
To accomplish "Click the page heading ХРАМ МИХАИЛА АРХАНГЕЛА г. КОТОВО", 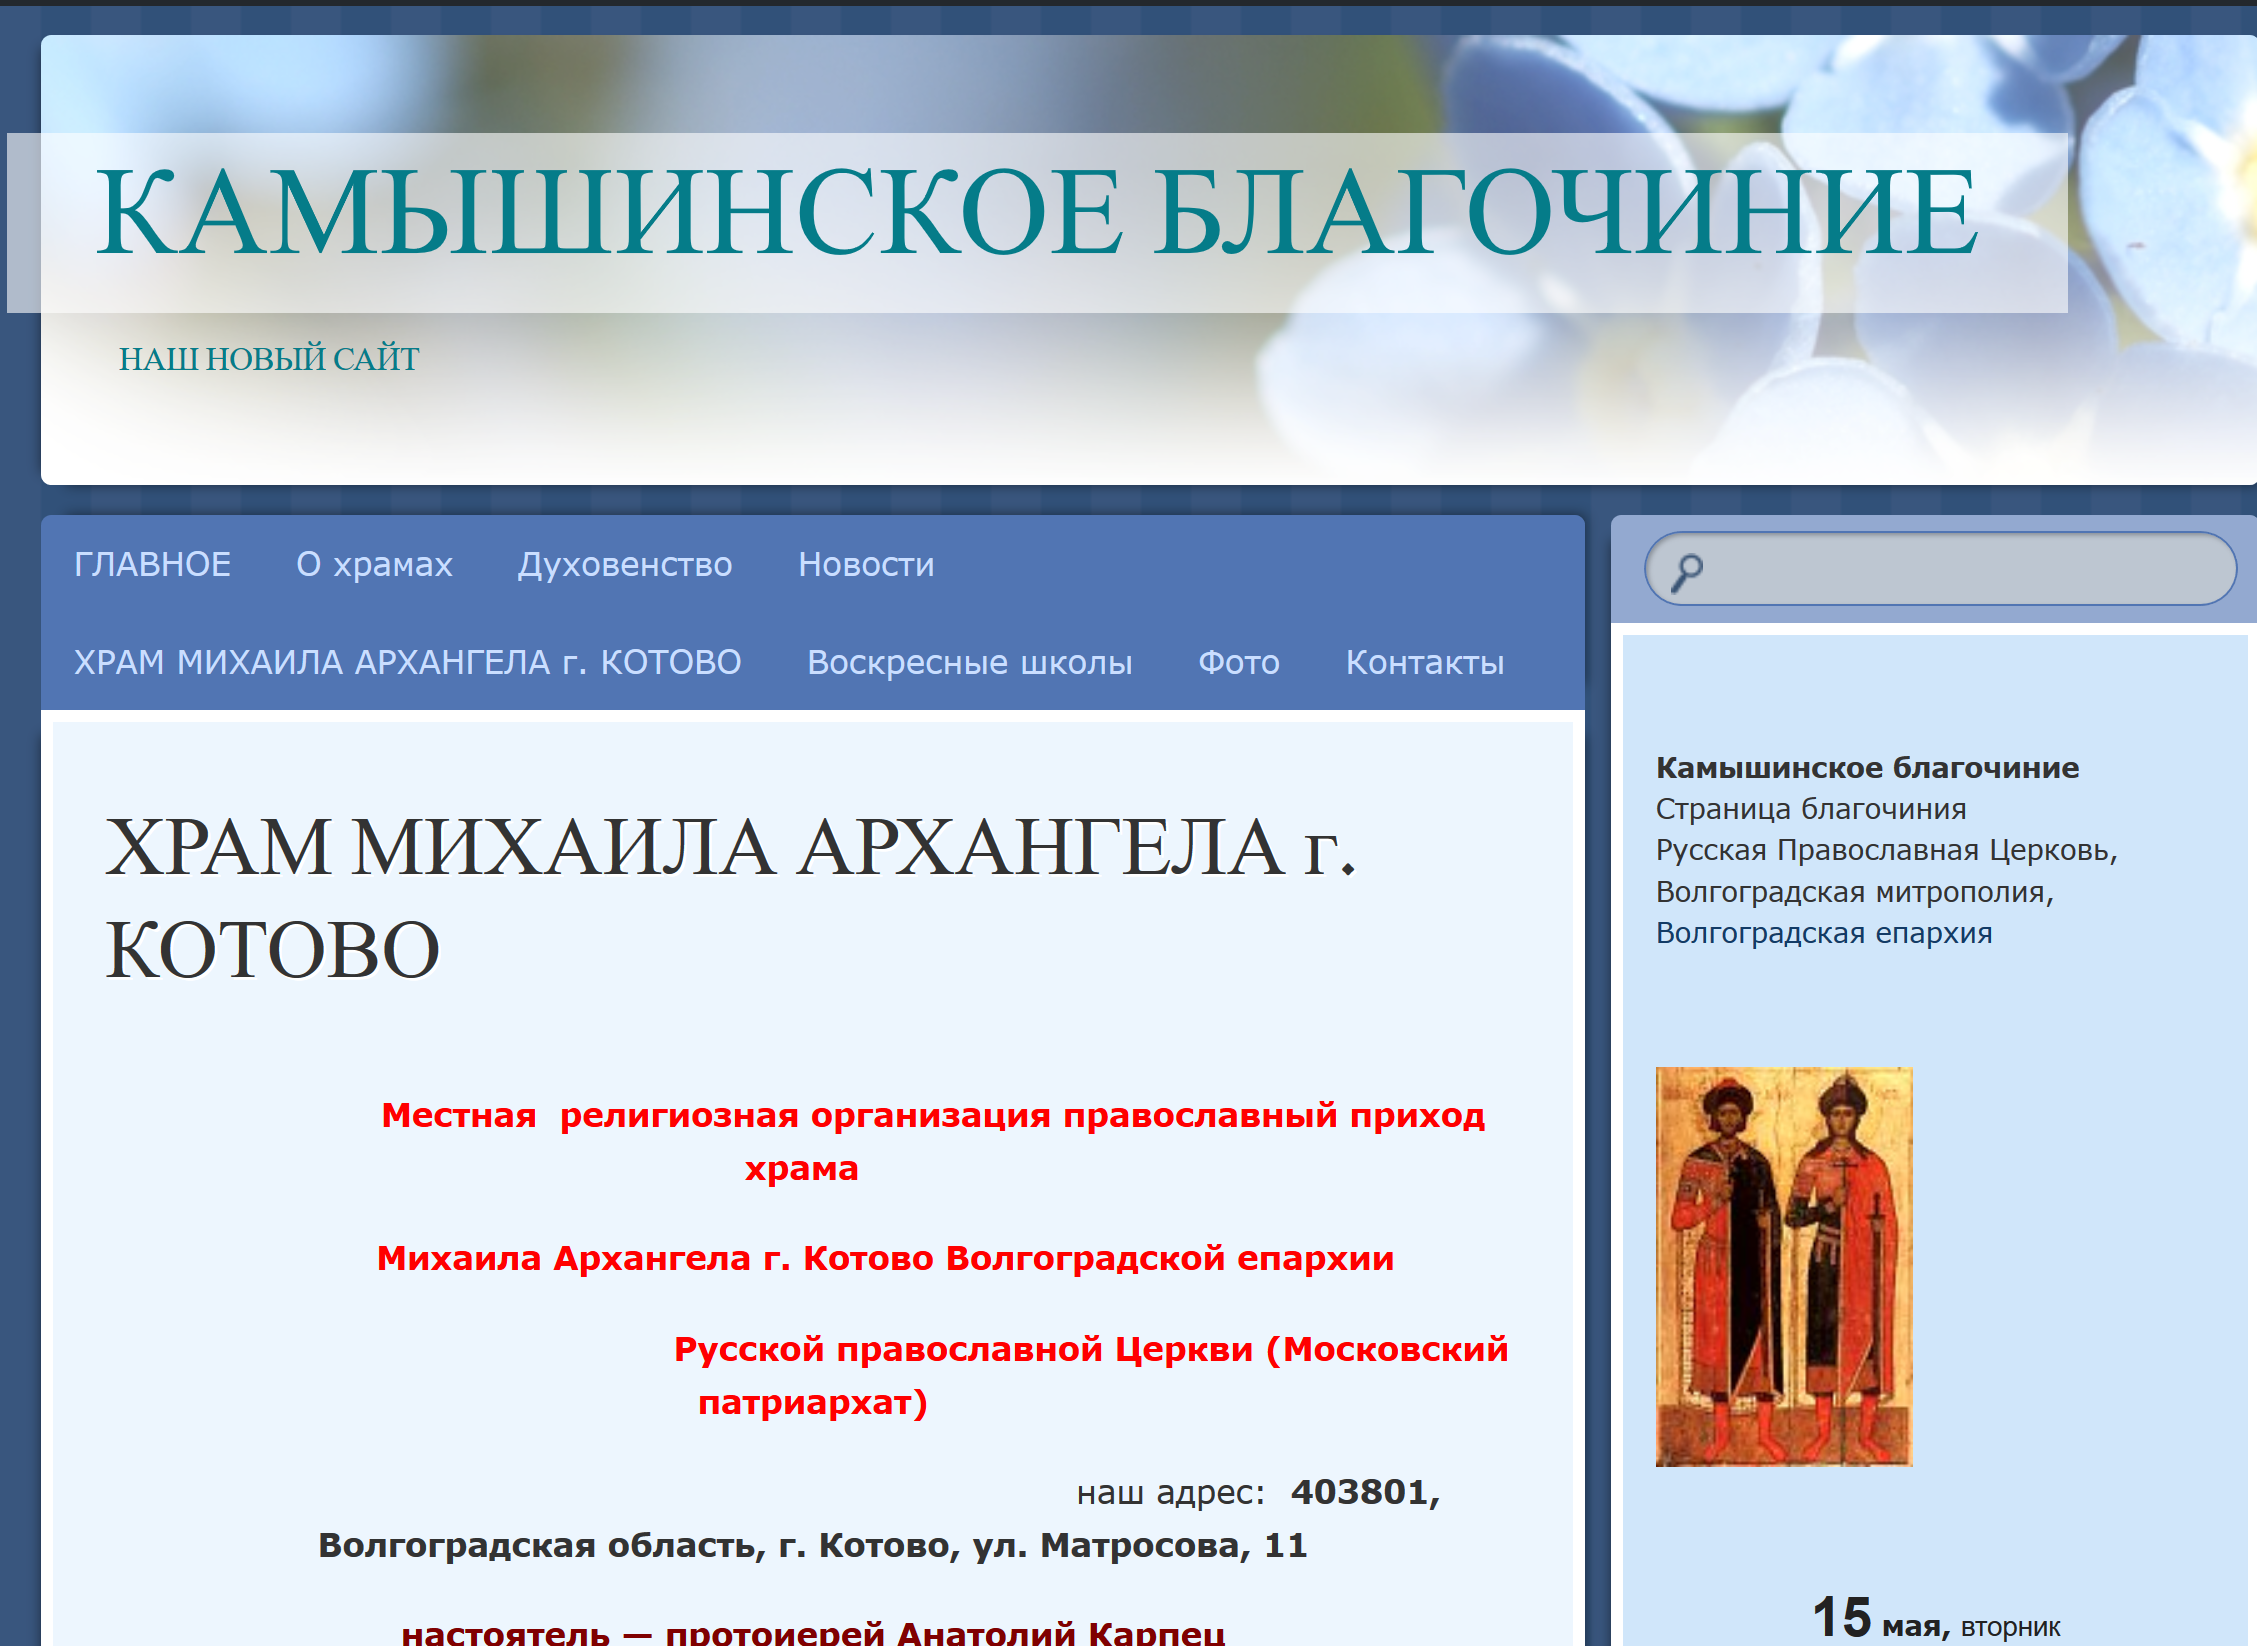I will (731, 897).
